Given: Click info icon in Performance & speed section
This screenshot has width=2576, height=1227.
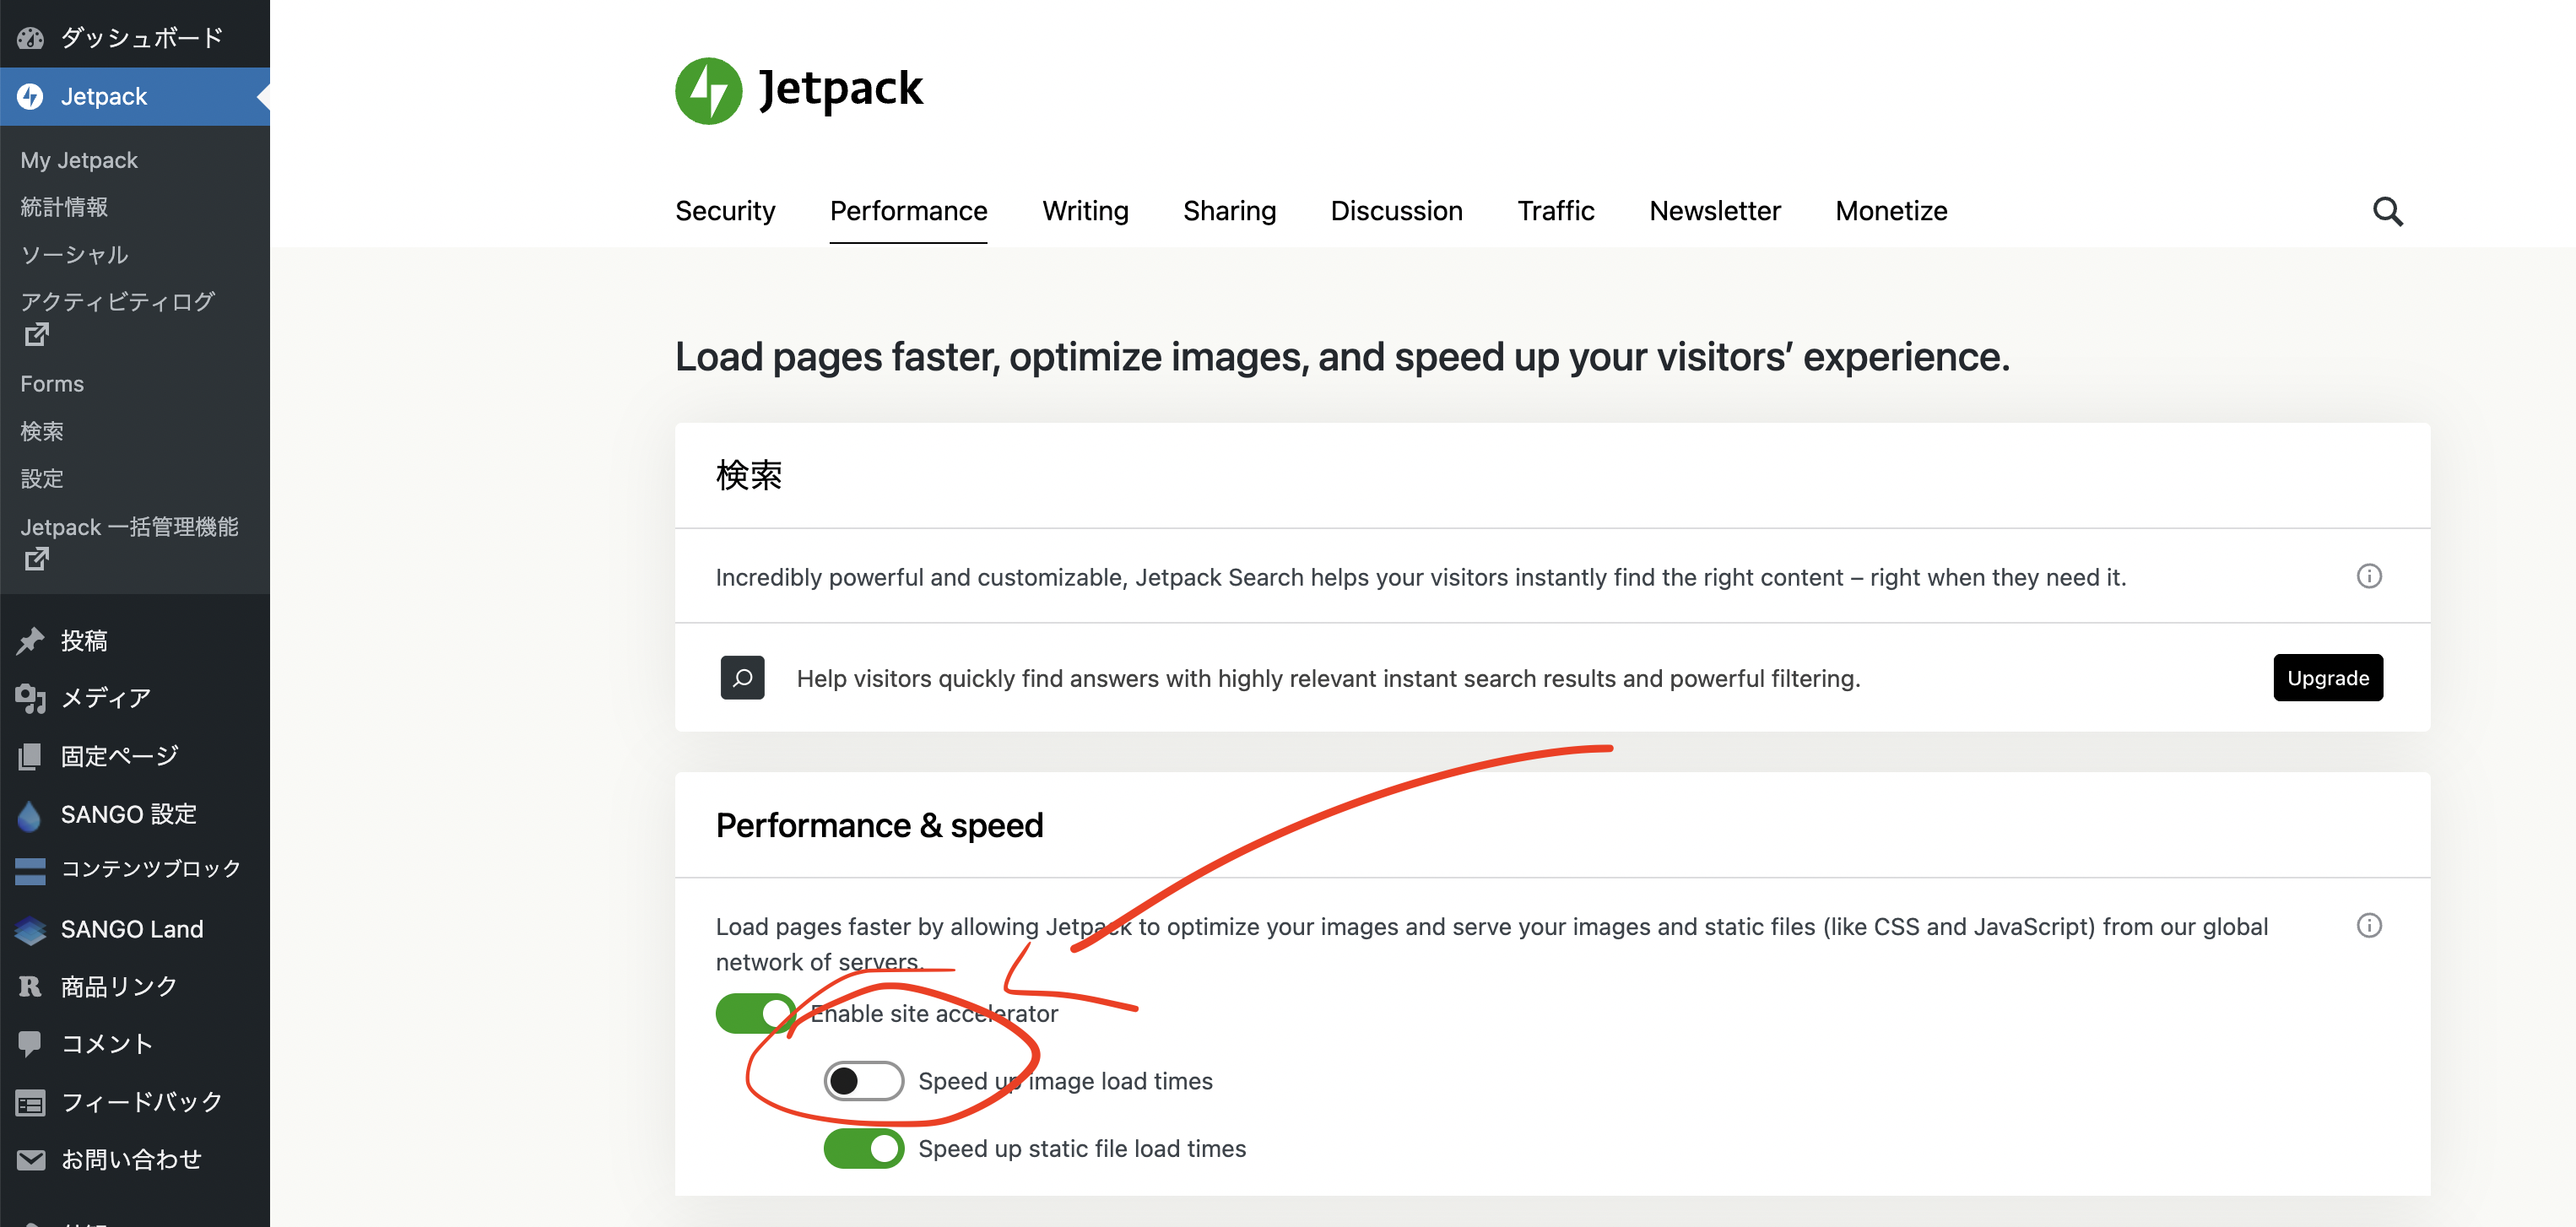Looking at the screenshot, I should pyautogui.click(x=2368, y=925).
